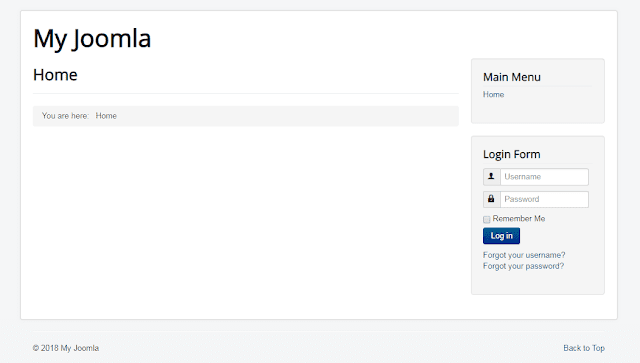640x363 pixels.
Task: Click the You are here breadcrumb label
Action: 65,116
